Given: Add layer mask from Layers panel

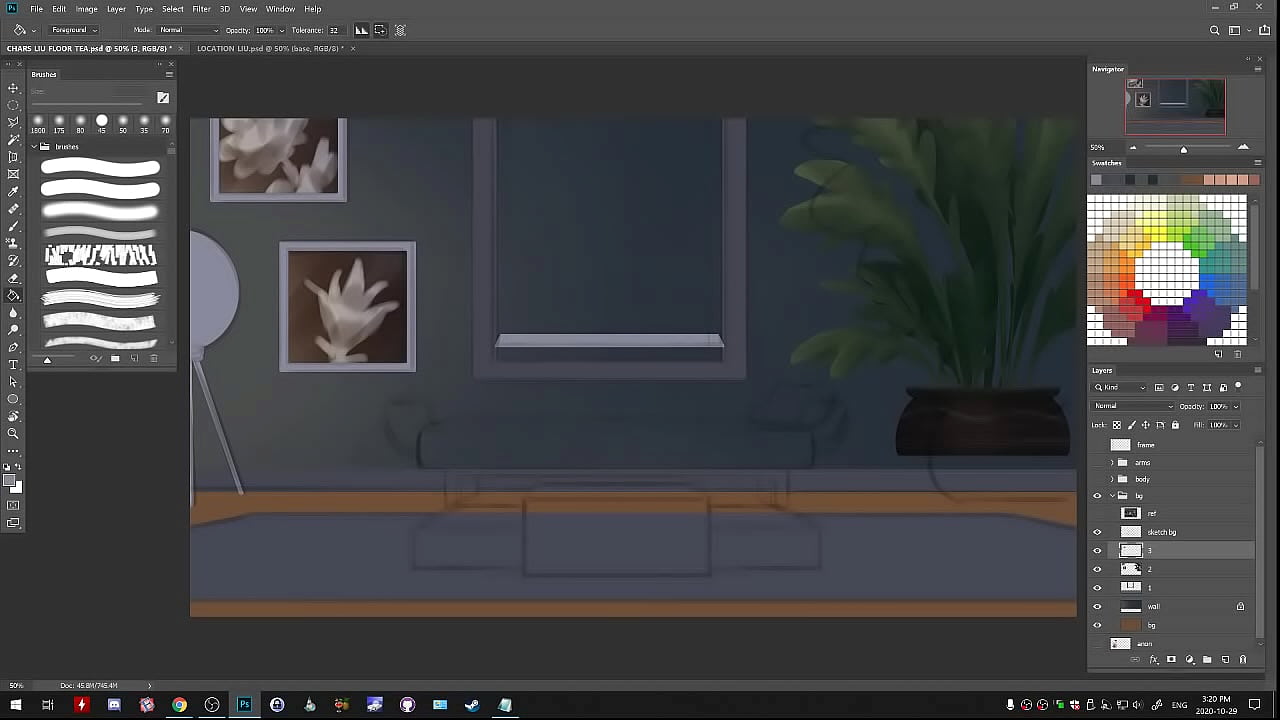Looking at the screenshot, I should [1171, 660].
